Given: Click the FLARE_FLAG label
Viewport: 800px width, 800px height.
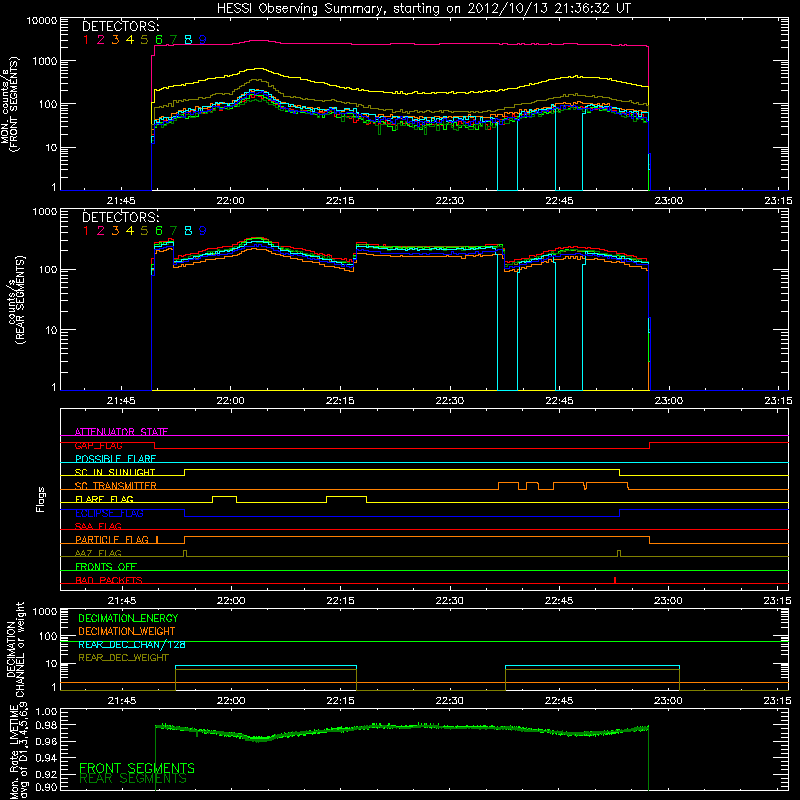Looking at the screenshot, I should 104,499.
